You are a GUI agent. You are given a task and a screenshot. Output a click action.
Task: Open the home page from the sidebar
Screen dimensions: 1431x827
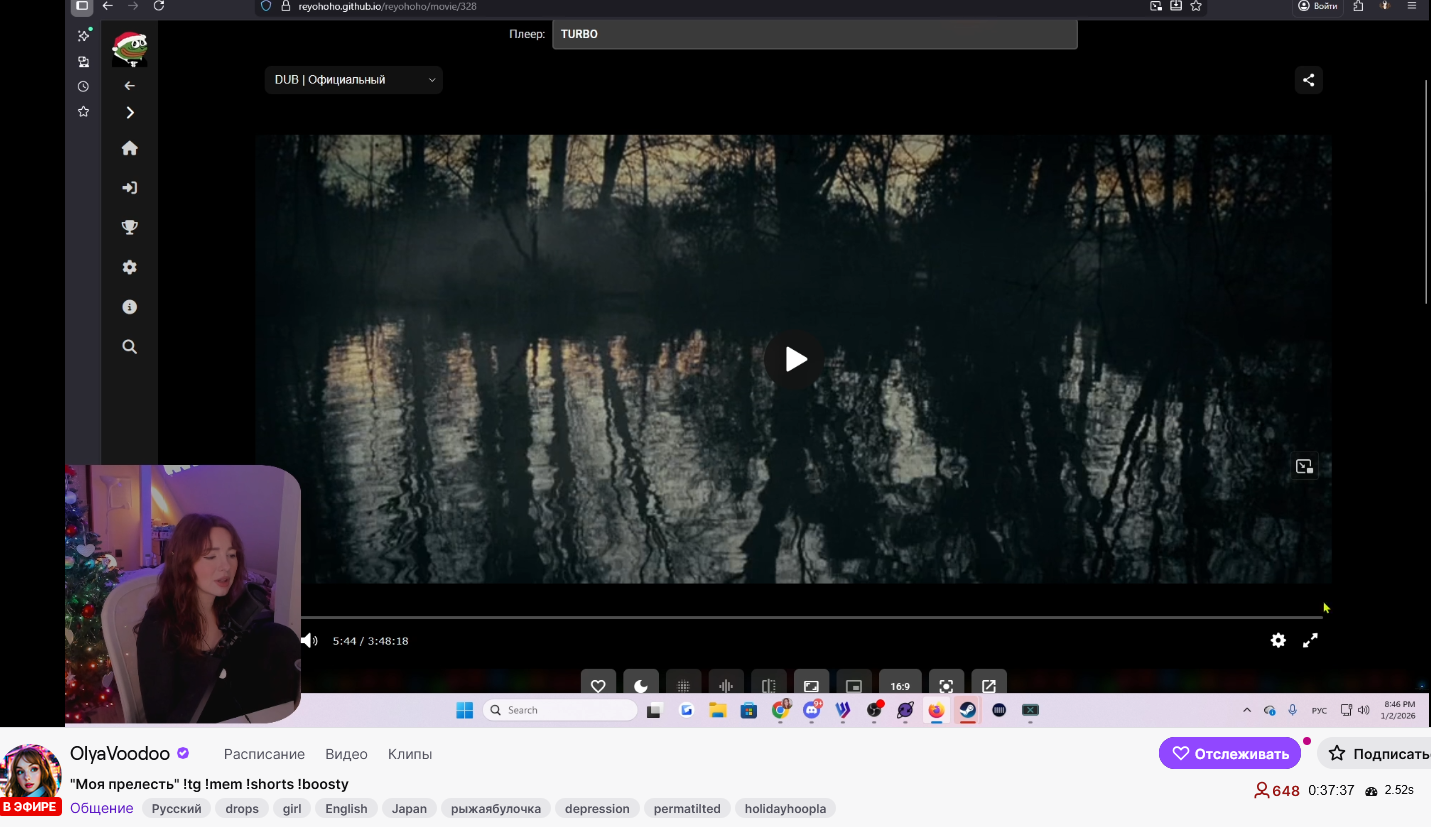129,148
